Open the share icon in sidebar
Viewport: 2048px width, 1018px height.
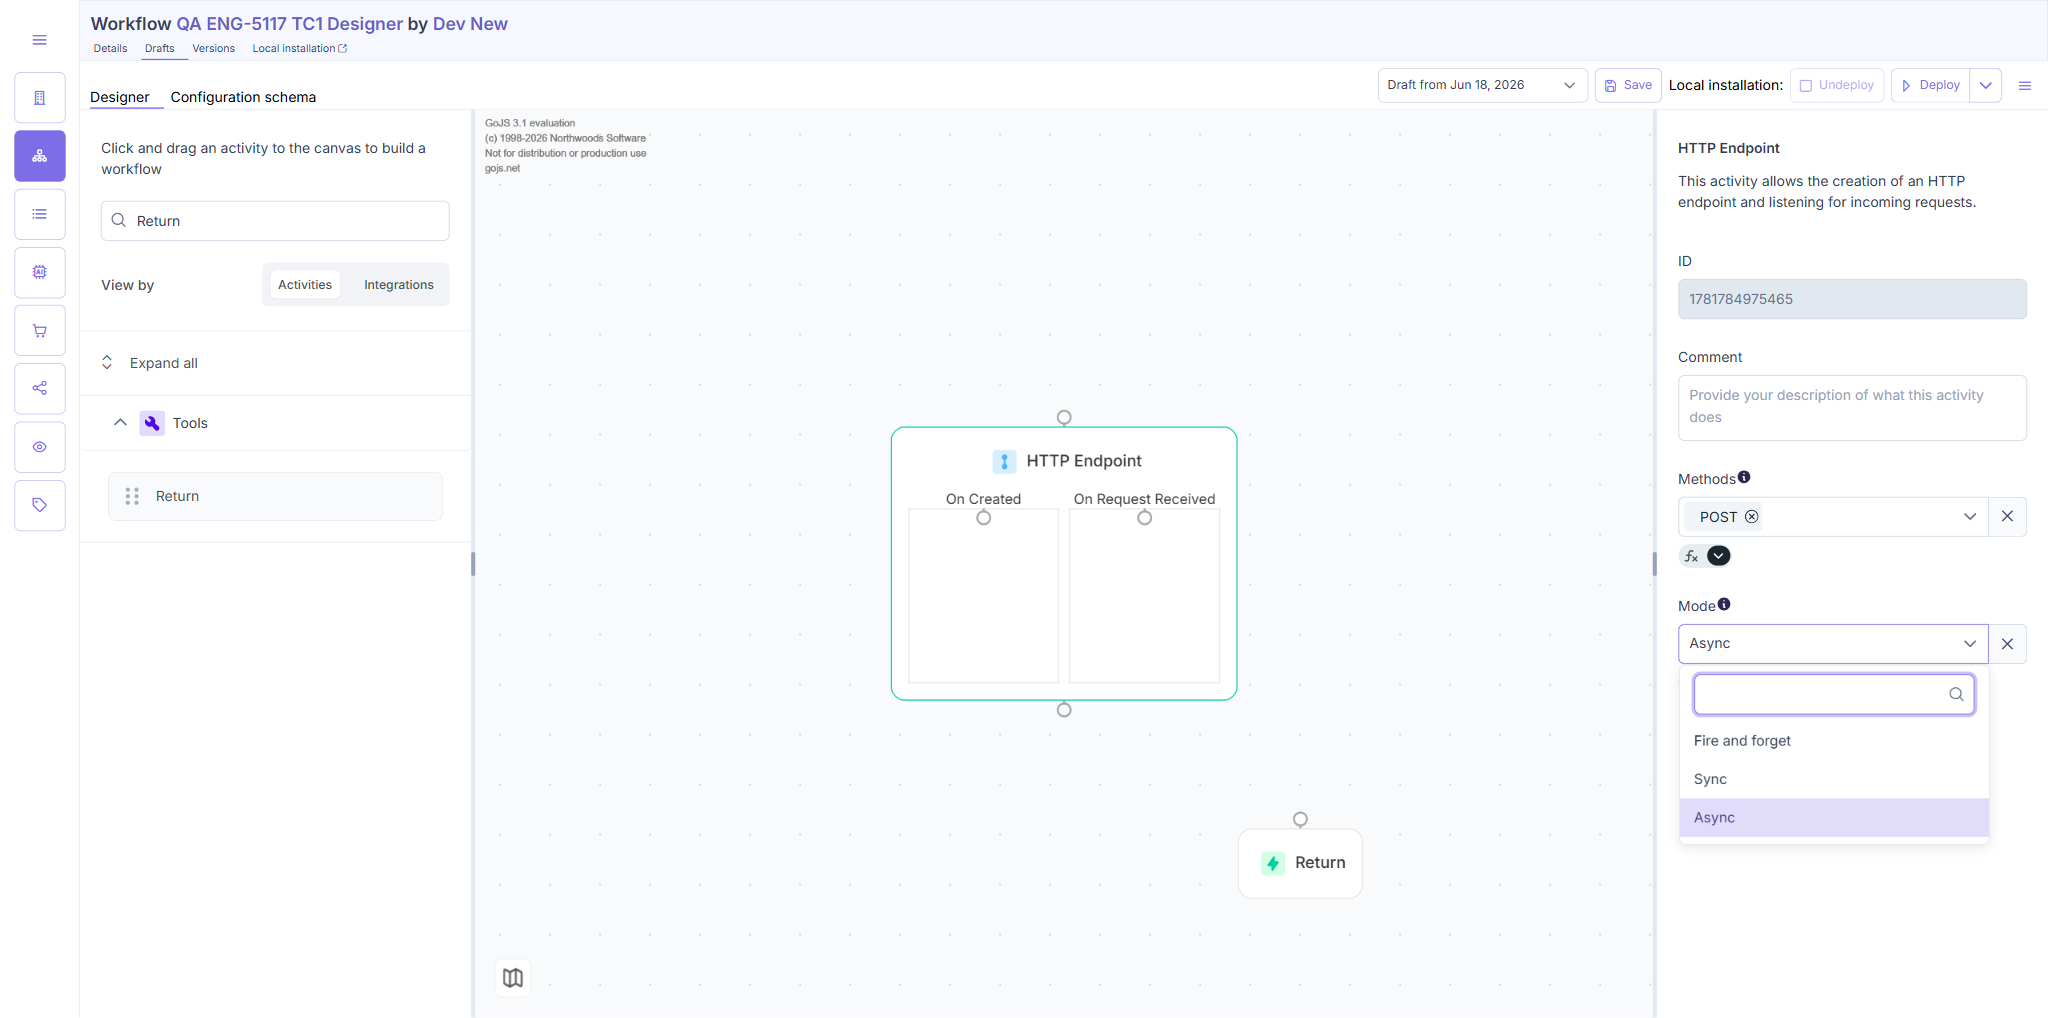coord(40,388)
